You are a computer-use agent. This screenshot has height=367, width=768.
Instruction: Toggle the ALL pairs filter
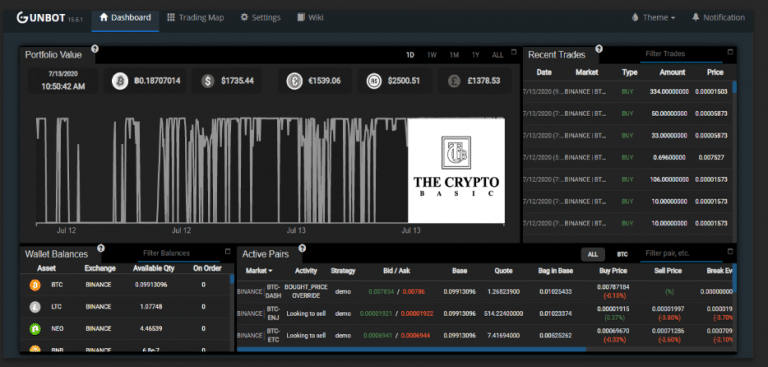coord(593,254)
